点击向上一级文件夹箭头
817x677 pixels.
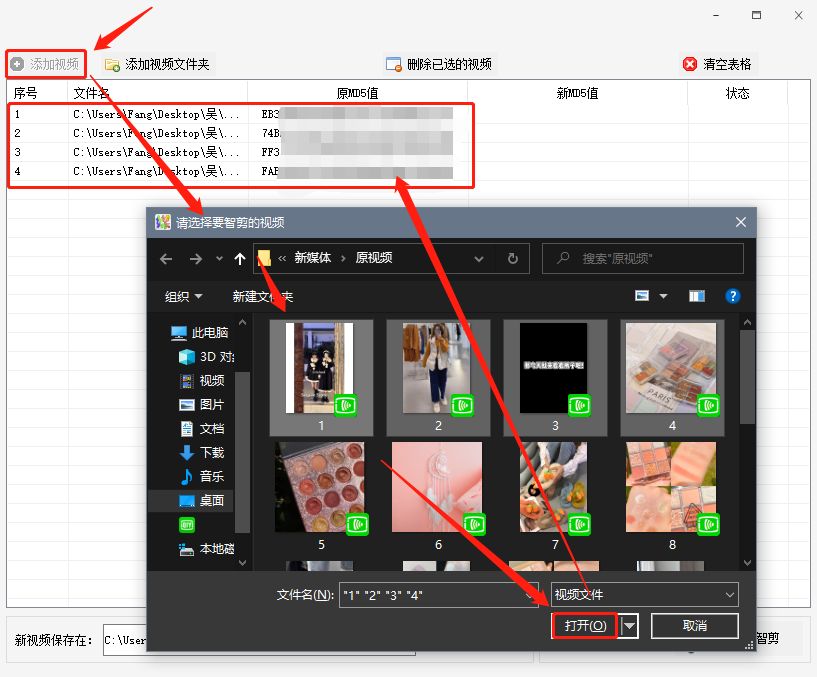[238, 258]
